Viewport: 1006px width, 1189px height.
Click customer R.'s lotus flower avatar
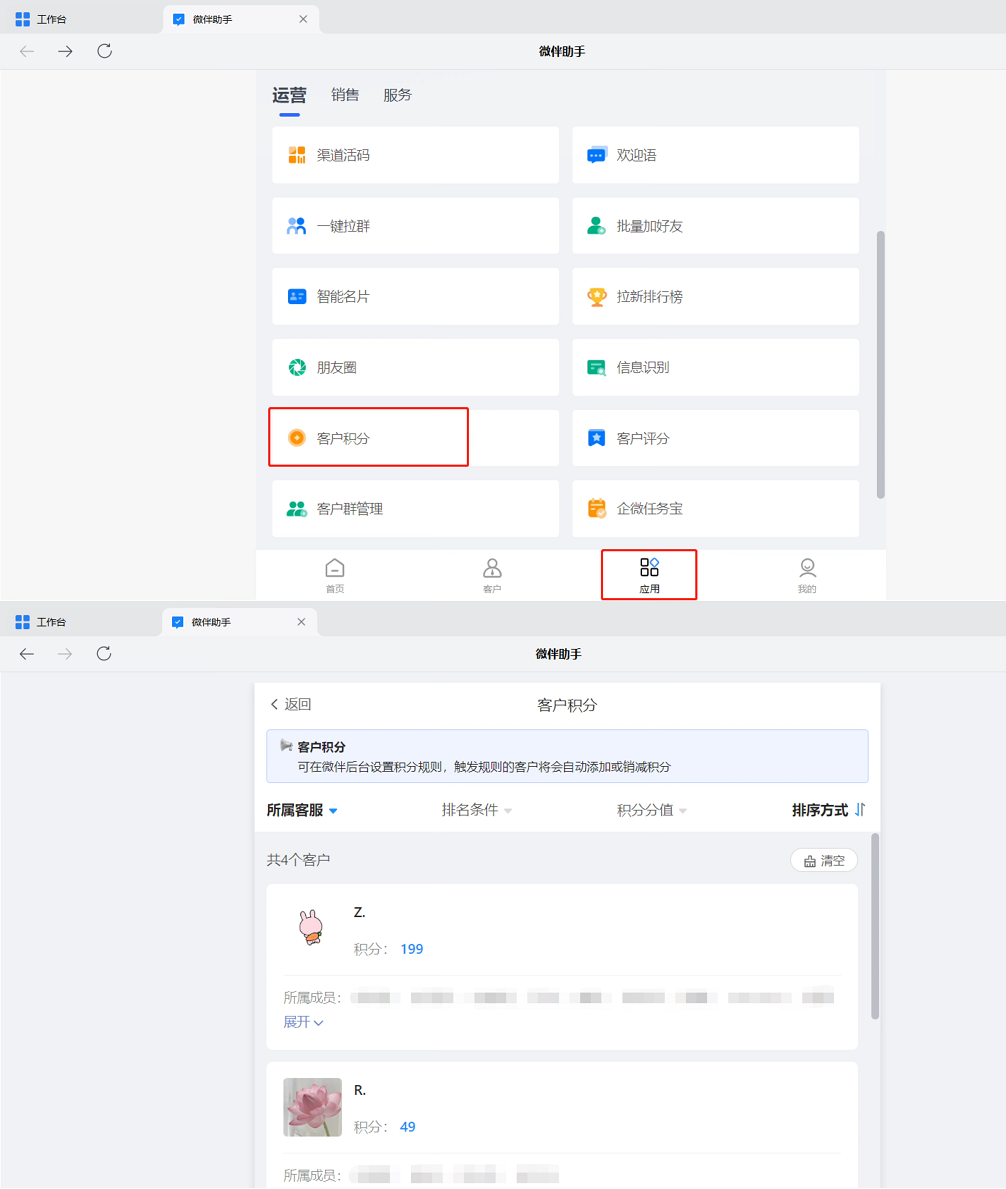coord(312,1107)
